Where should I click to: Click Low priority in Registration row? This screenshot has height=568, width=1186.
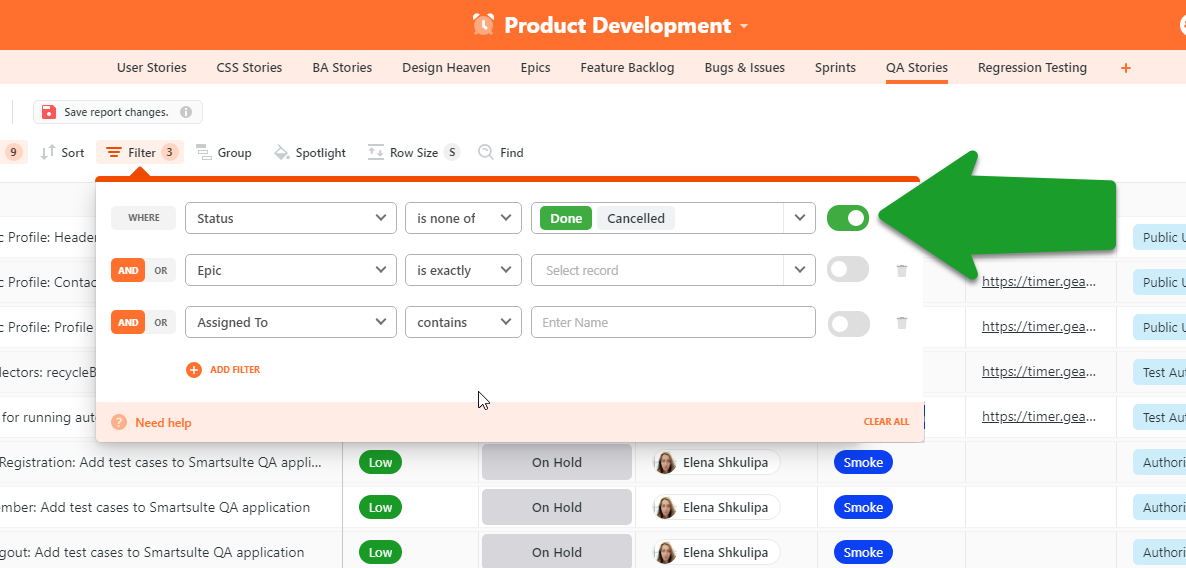[x=380, y=462]
